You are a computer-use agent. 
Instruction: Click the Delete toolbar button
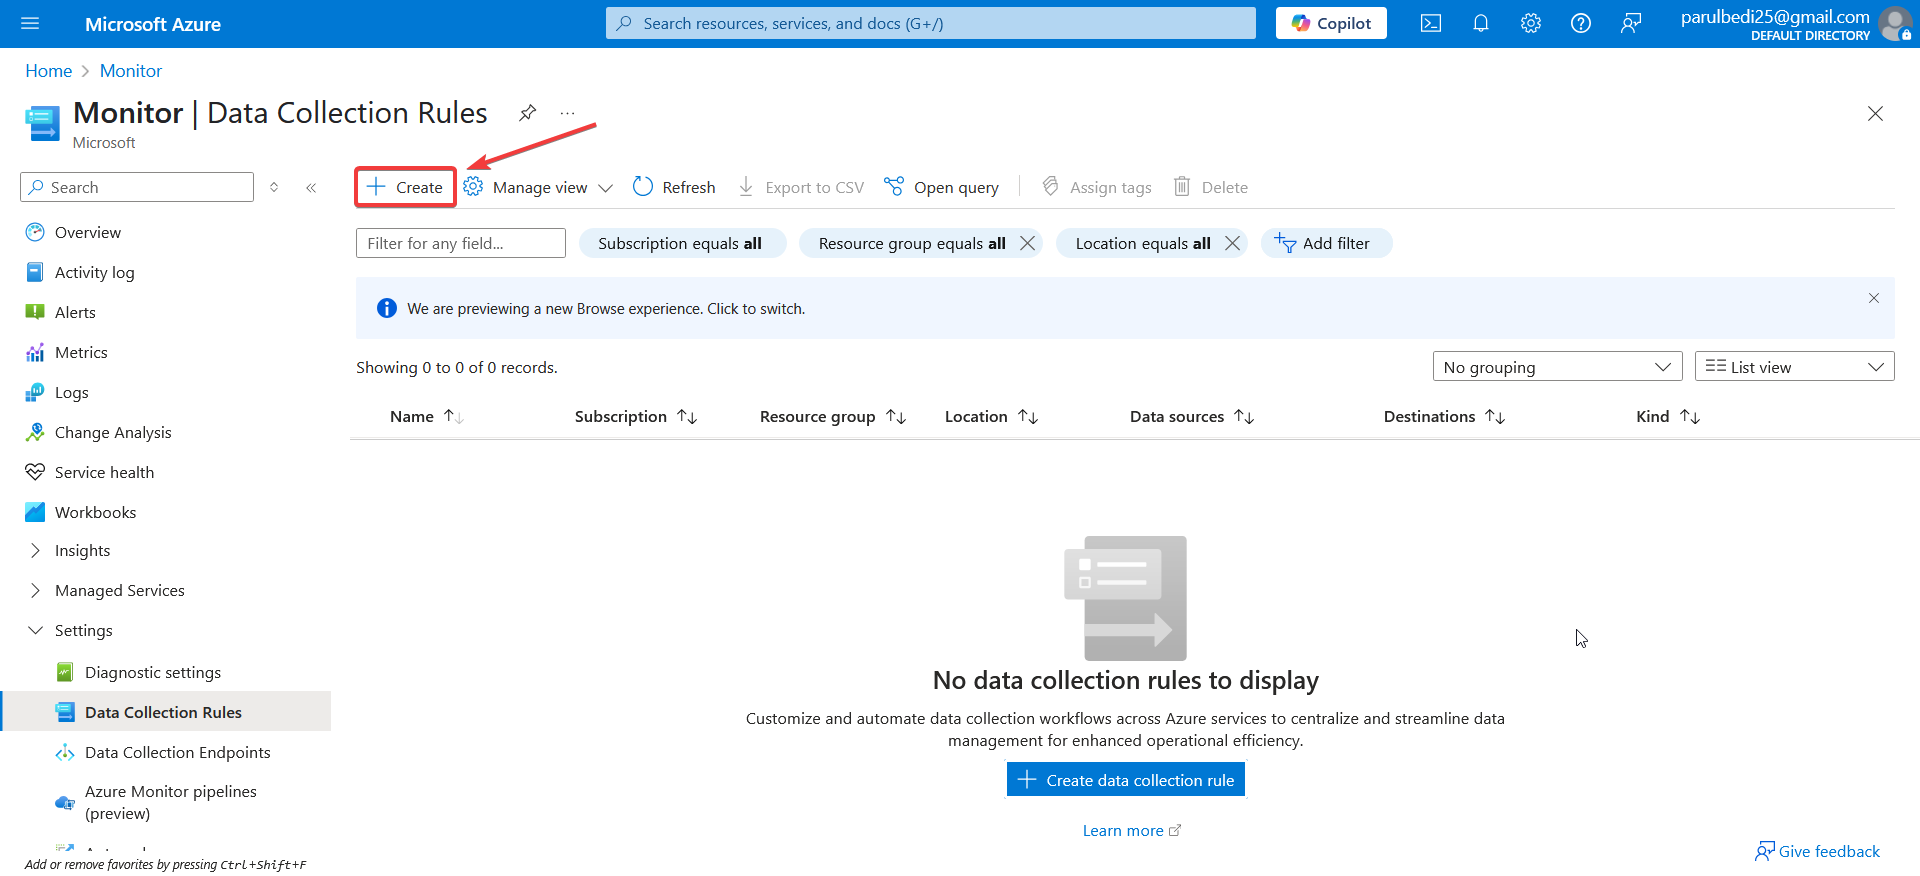(x=1211, y=188)
